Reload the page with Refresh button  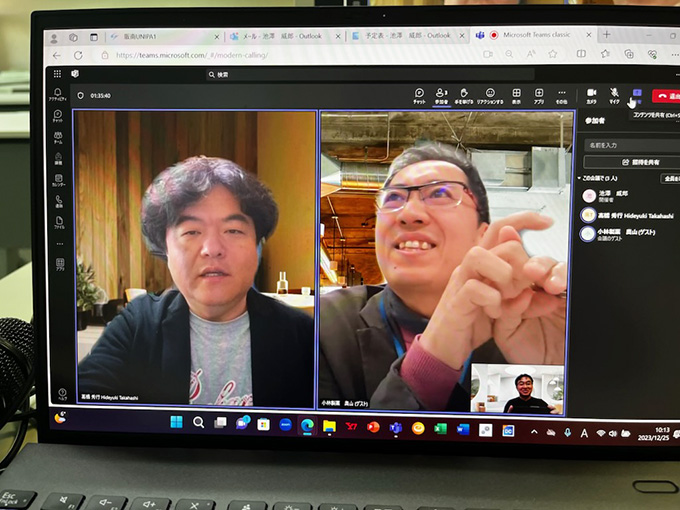click(x=78, y=56)
